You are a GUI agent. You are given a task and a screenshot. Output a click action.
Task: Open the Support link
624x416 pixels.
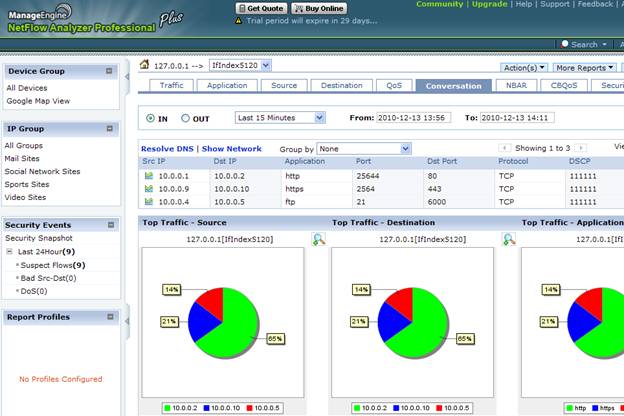555,4
